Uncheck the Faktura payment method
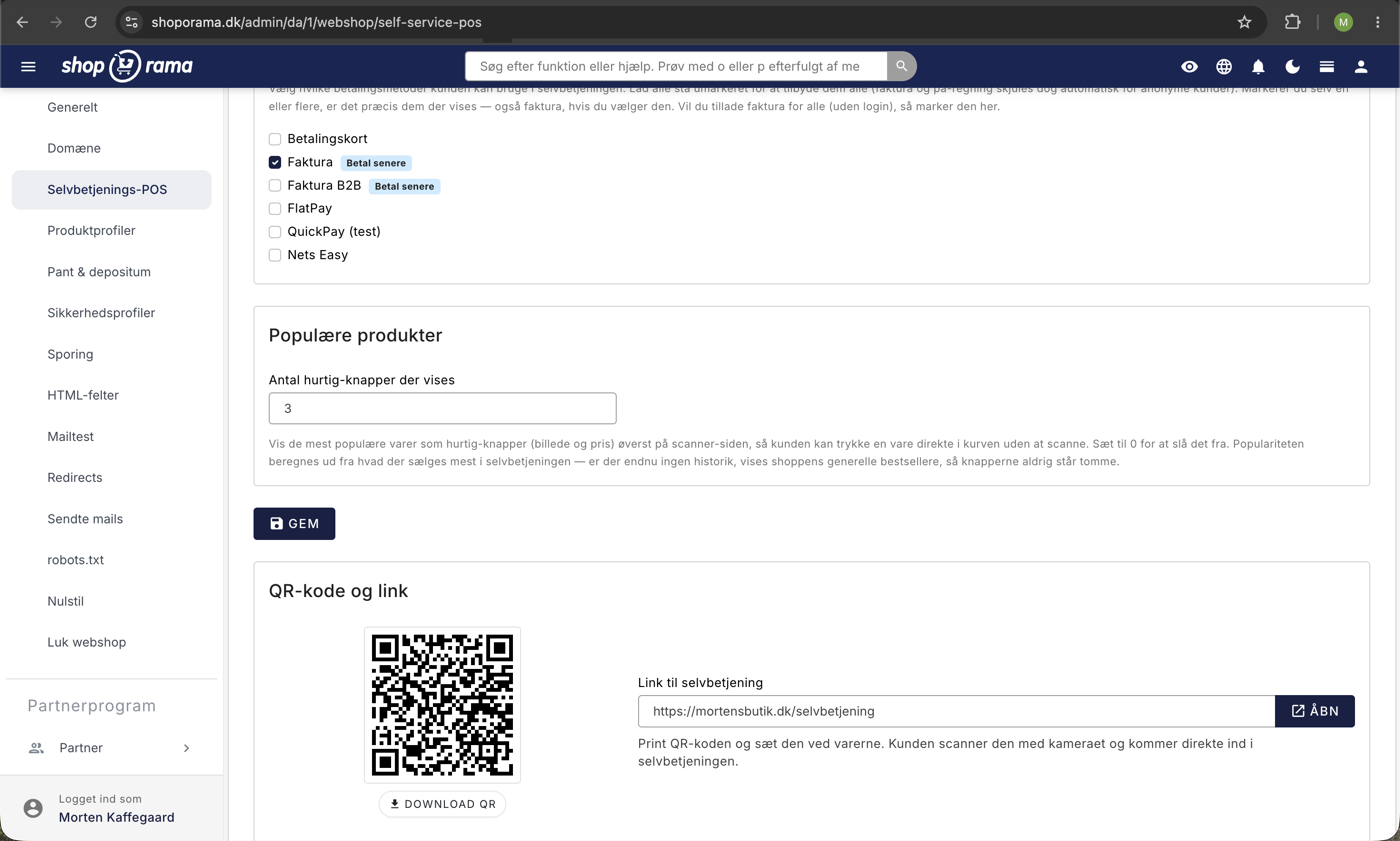The height and width of the screenshot is (841, 1400). pos(275,162)
